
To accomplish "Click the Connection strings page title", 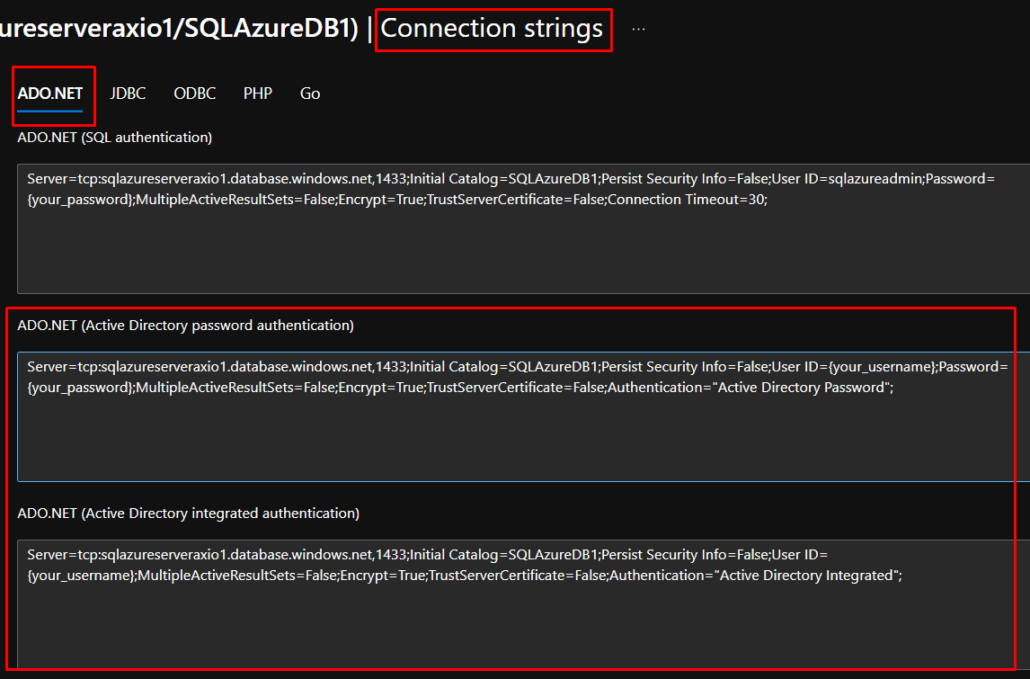I will pos(491,28).
